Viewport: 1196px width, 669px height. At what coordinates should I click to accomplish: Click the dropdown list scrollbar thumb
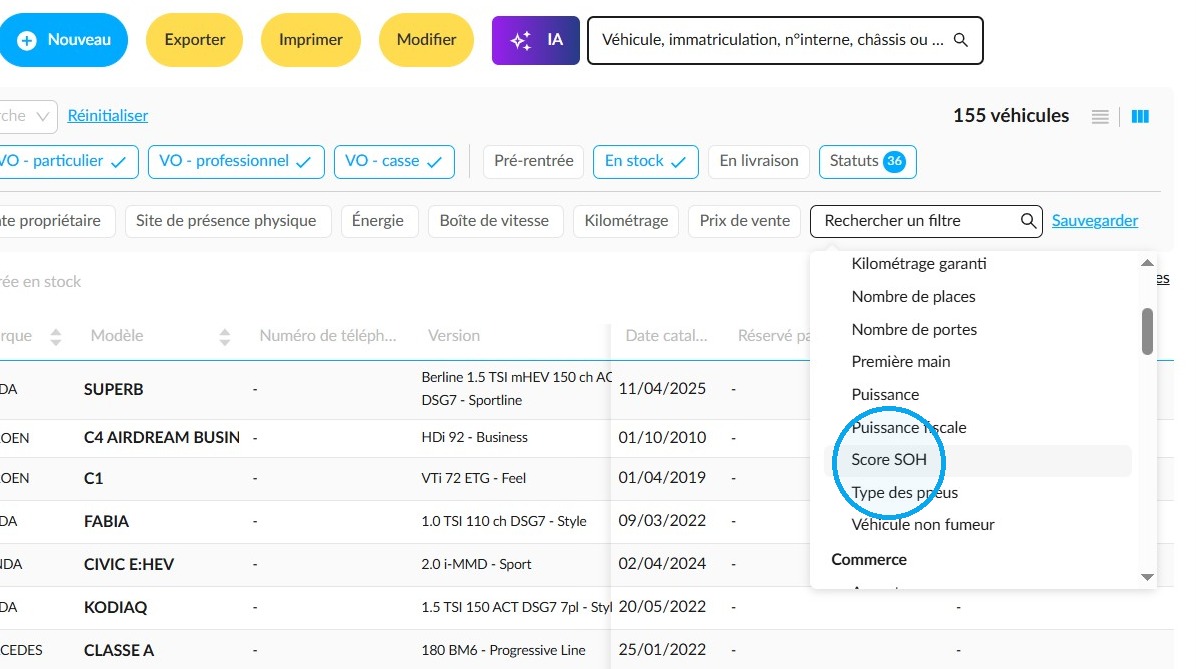point(1147,331)
